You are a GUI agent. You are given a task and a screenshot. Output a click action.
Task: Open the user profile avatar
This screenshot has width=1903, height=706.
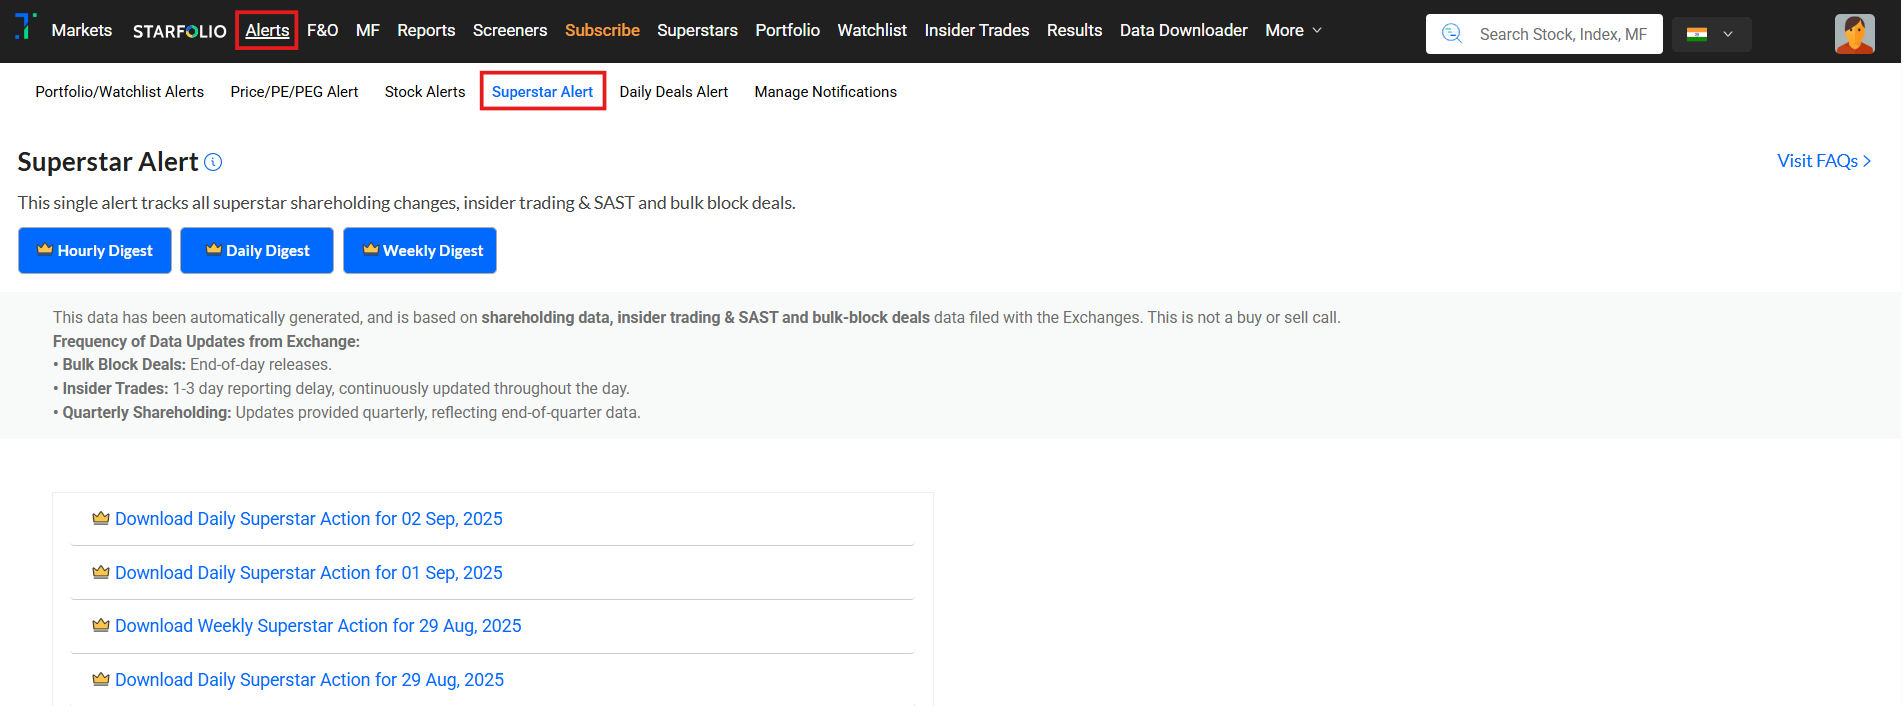pyautogui.click(x=1854, y=34)
